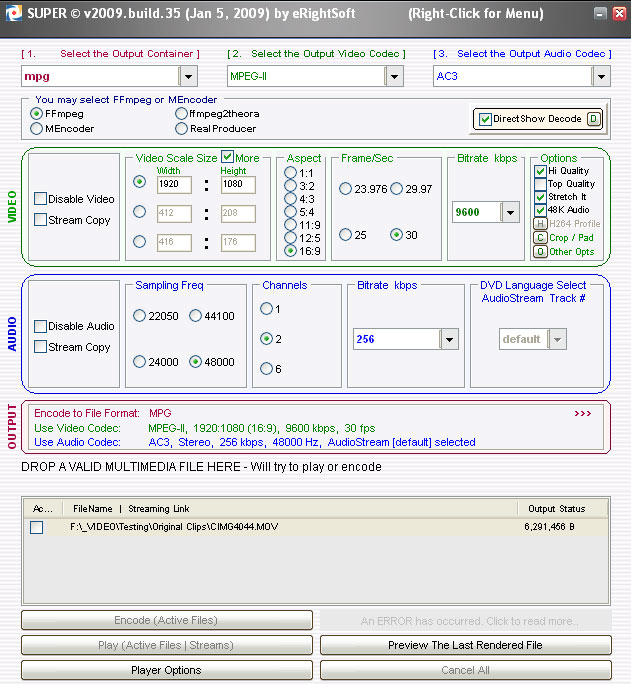Close the SUPER window

[619, 13]
